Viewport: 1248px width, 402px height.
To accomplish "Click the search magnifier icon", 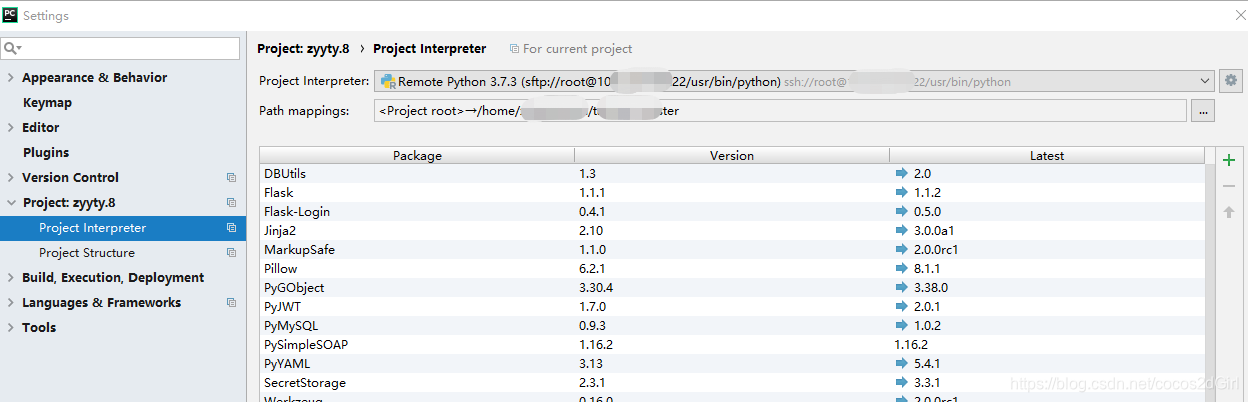I will pos(12,48).
